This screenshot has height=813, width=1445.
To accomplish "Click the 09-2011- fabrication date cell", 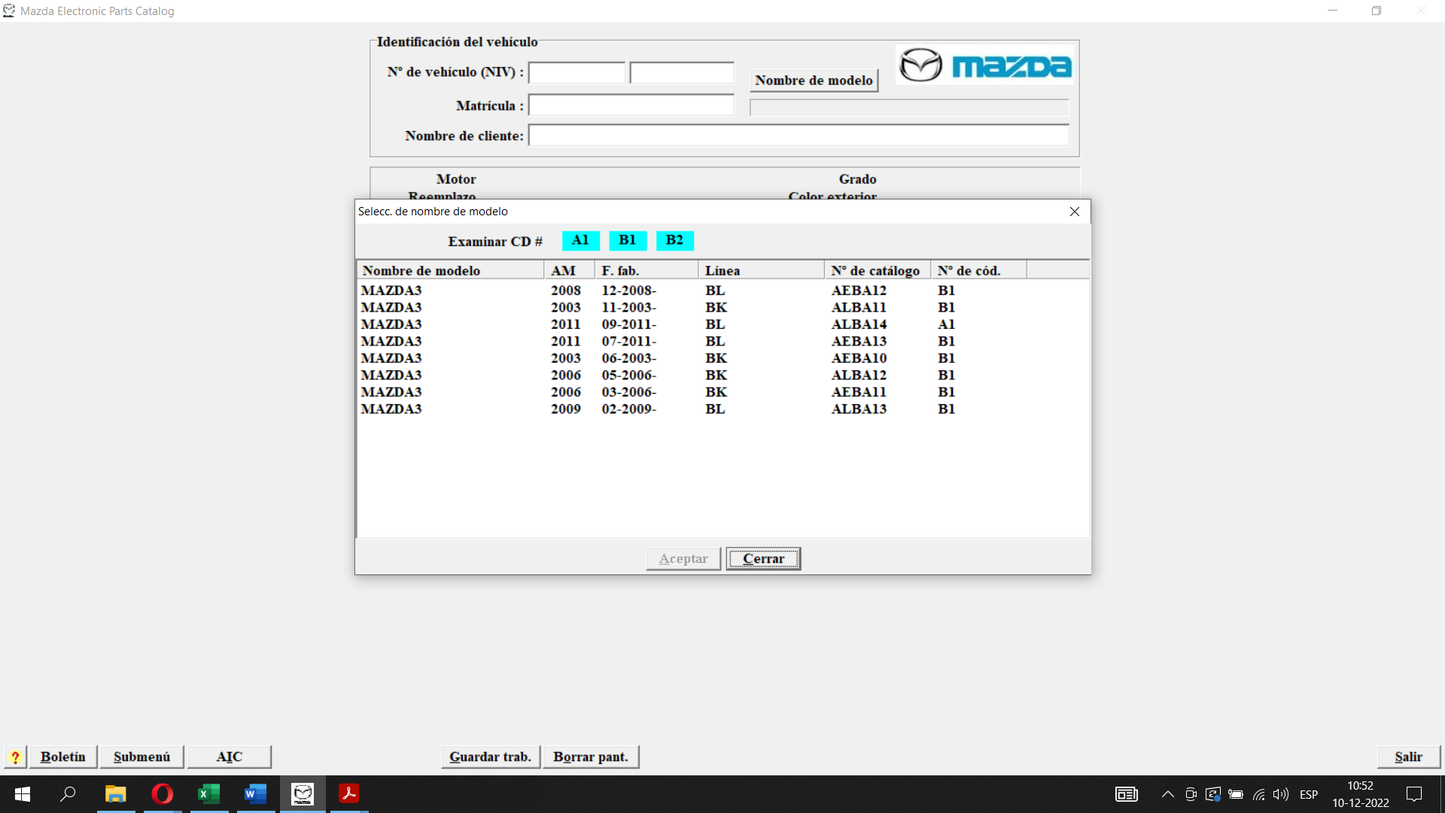I will point(629,325).
